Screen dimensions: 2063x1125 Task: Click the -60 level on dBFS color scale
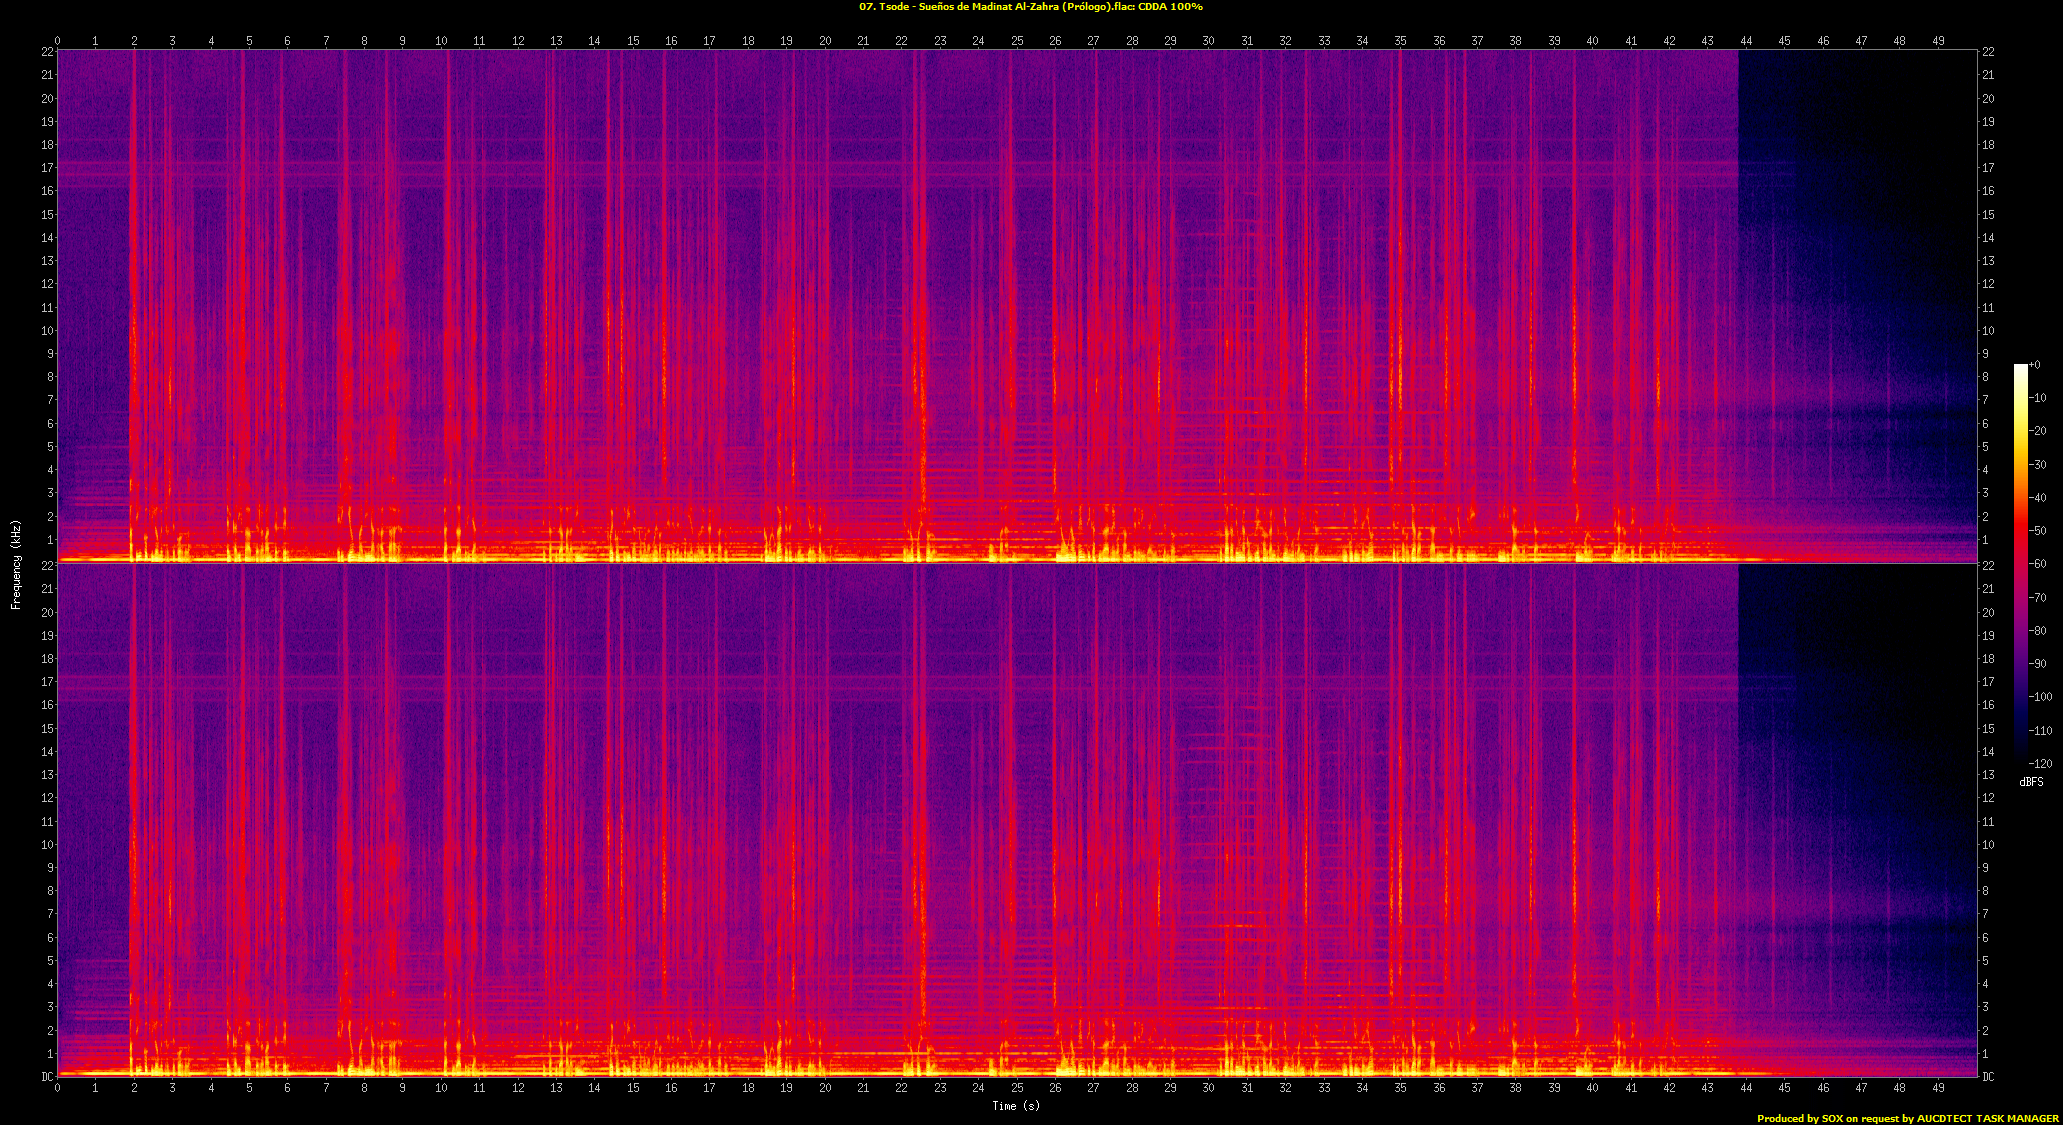click(2039, 564)
